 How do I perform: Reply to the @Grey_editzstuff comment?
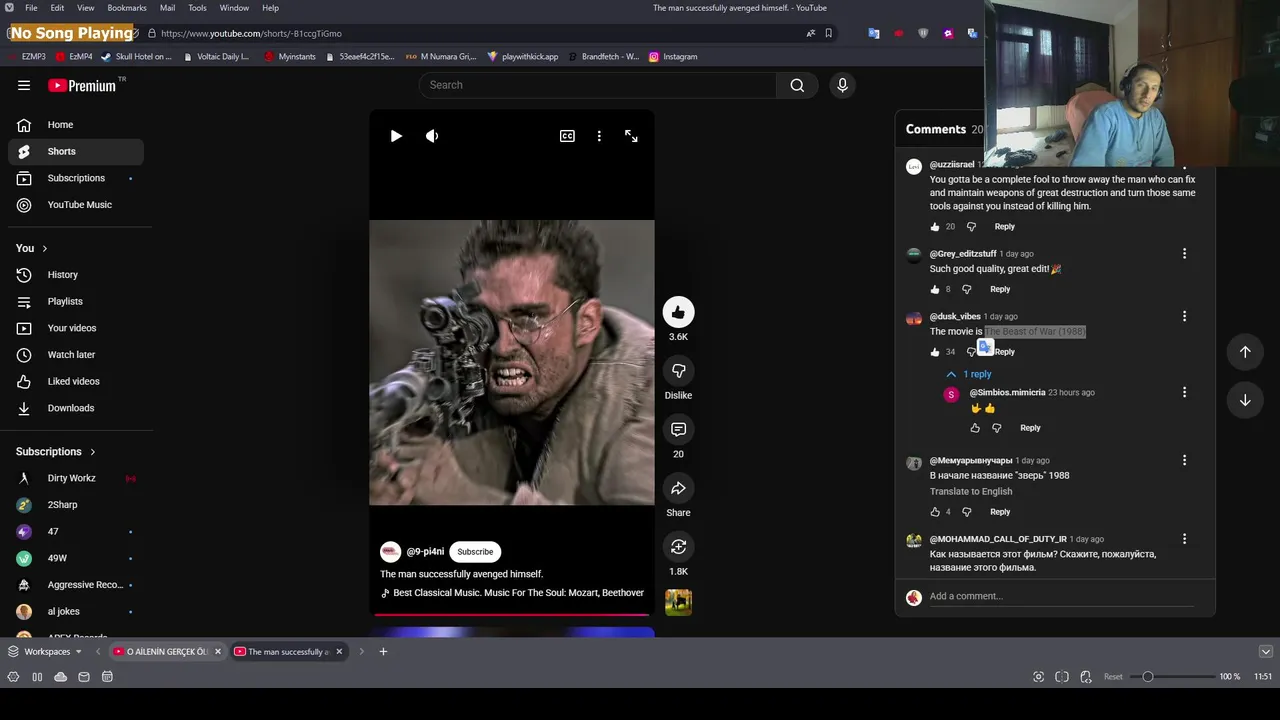pyautogui.click(x=1000, y=289)
